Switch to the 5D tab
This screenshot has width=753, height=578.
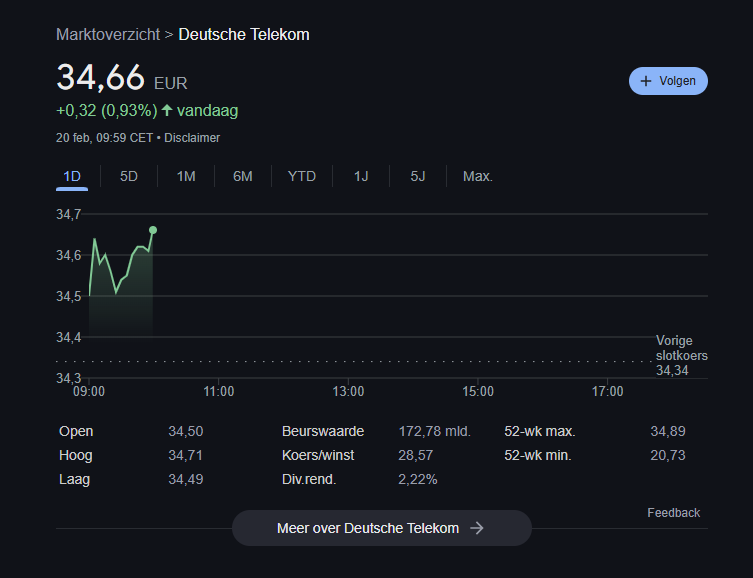tap(129, 177)
